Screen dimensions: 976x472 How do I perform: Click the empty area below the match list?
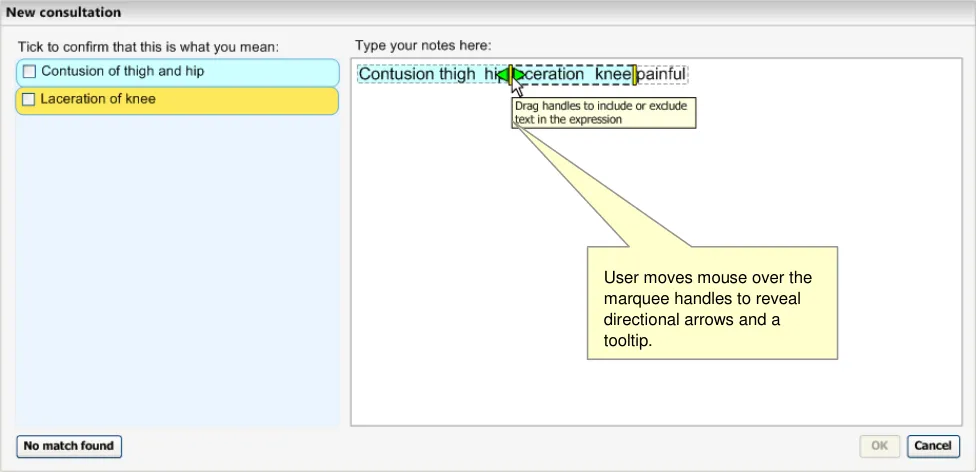click(x=177, y=280)
